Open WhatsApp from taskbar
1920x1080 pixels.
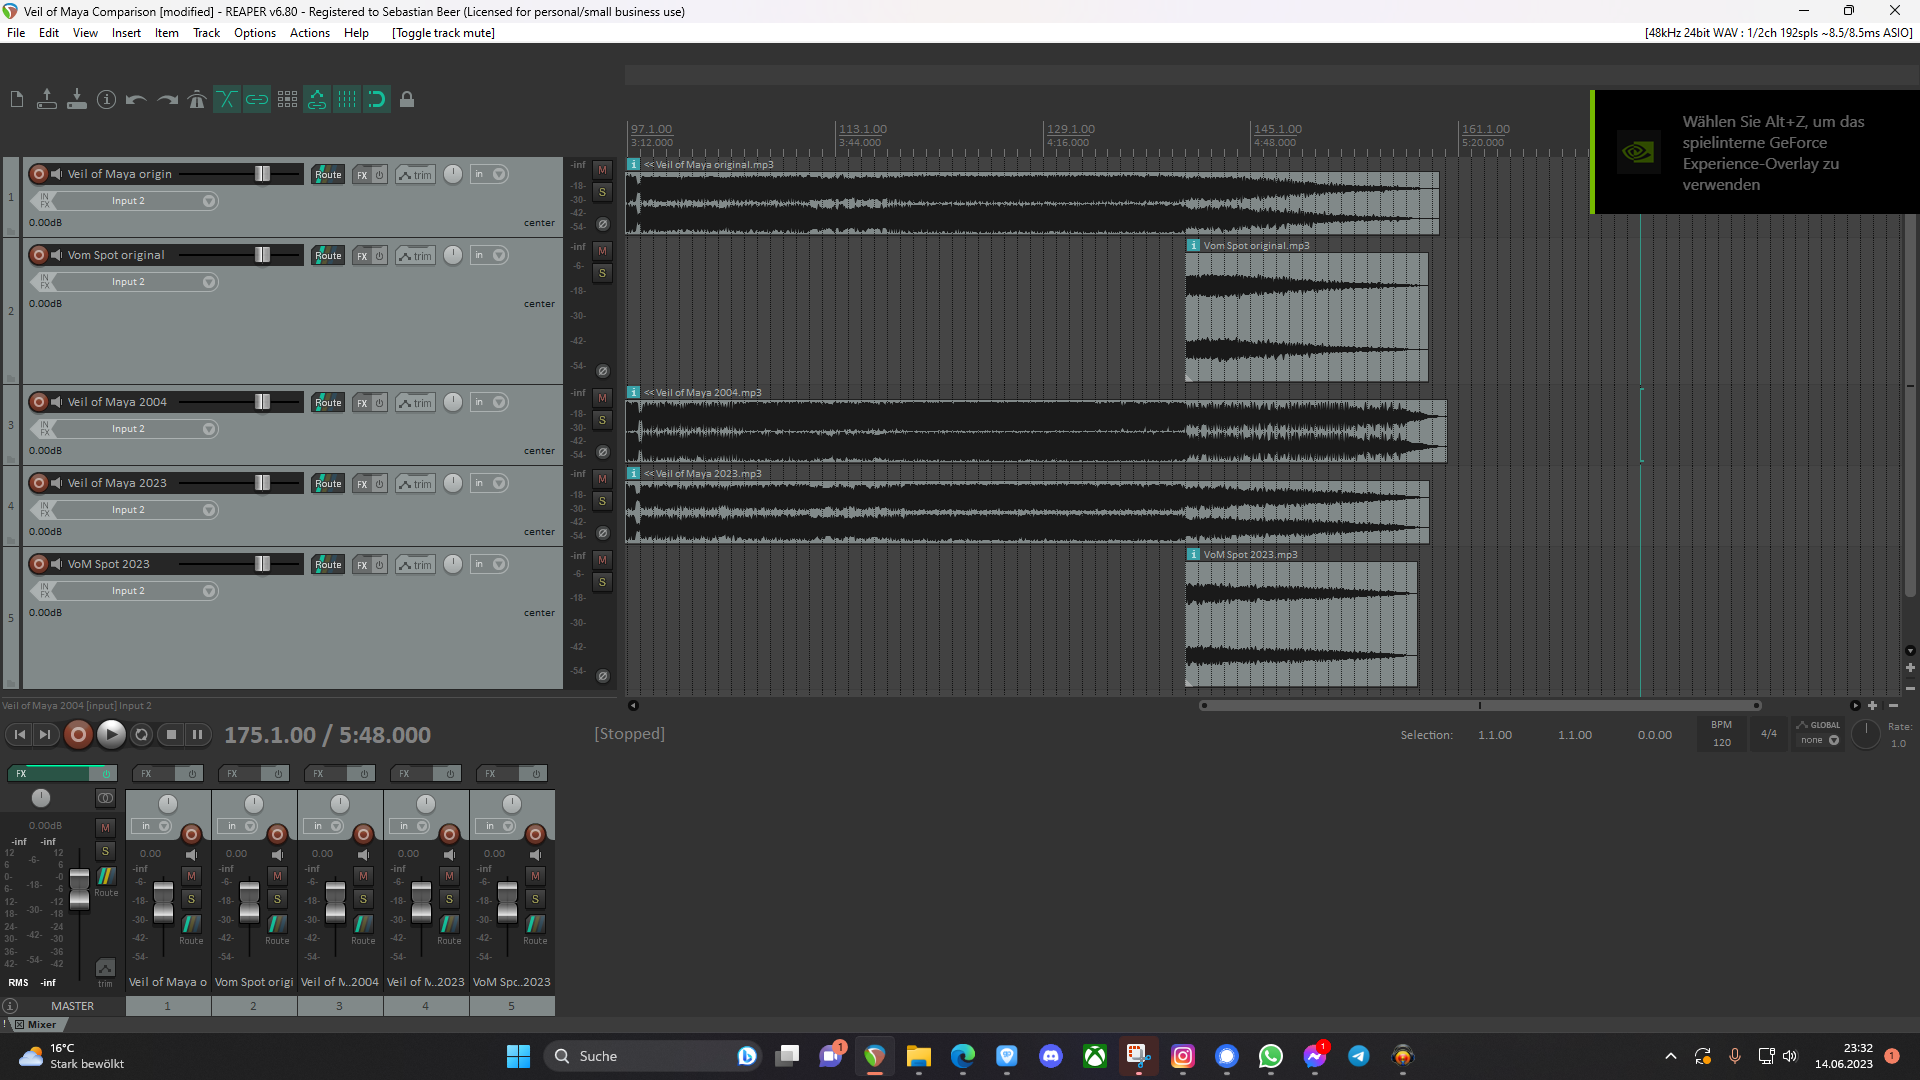point(1270,1056)
